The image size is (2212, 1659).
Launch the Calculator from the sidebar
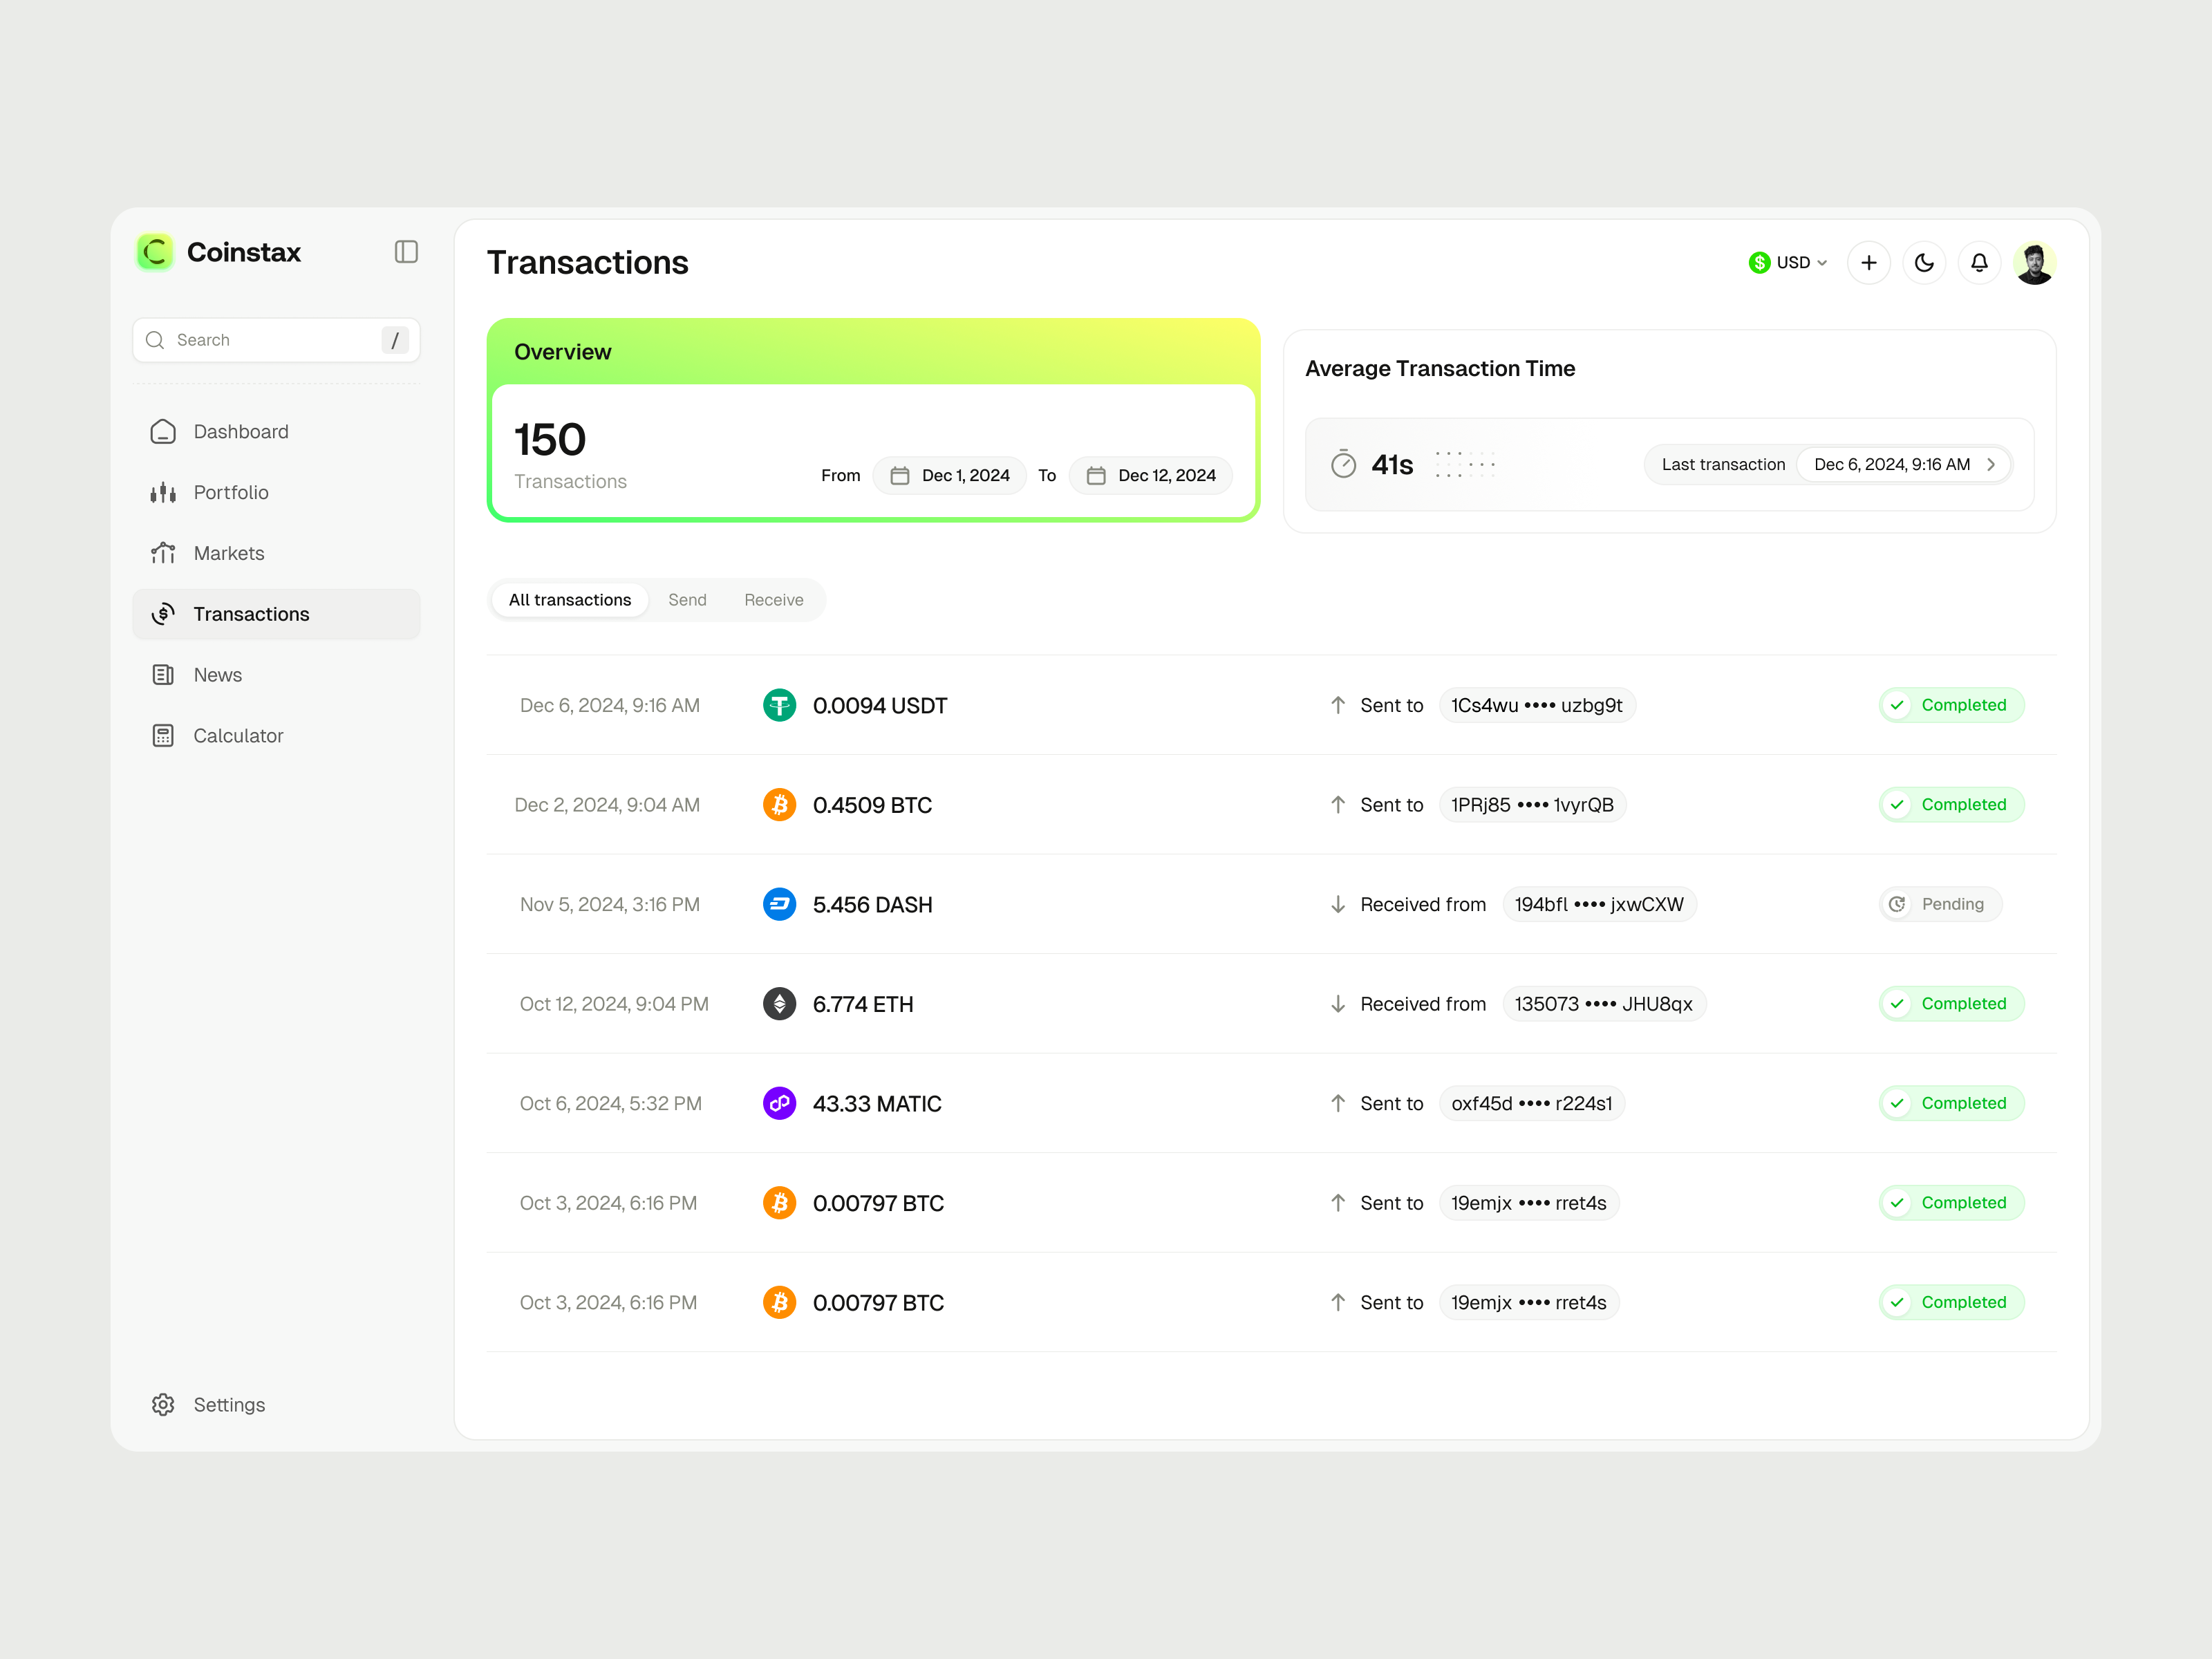point(237,735)
